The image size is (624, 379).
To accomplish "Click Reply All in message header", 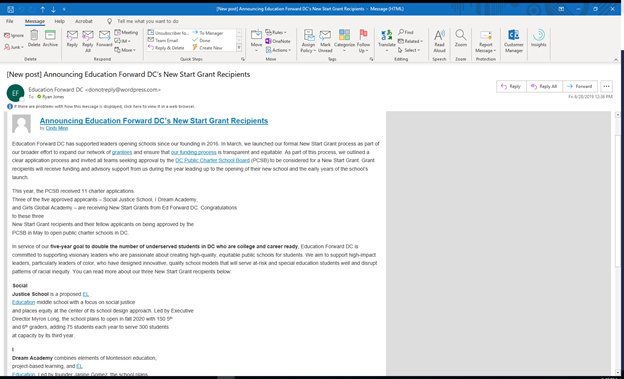I will point(544,86).
